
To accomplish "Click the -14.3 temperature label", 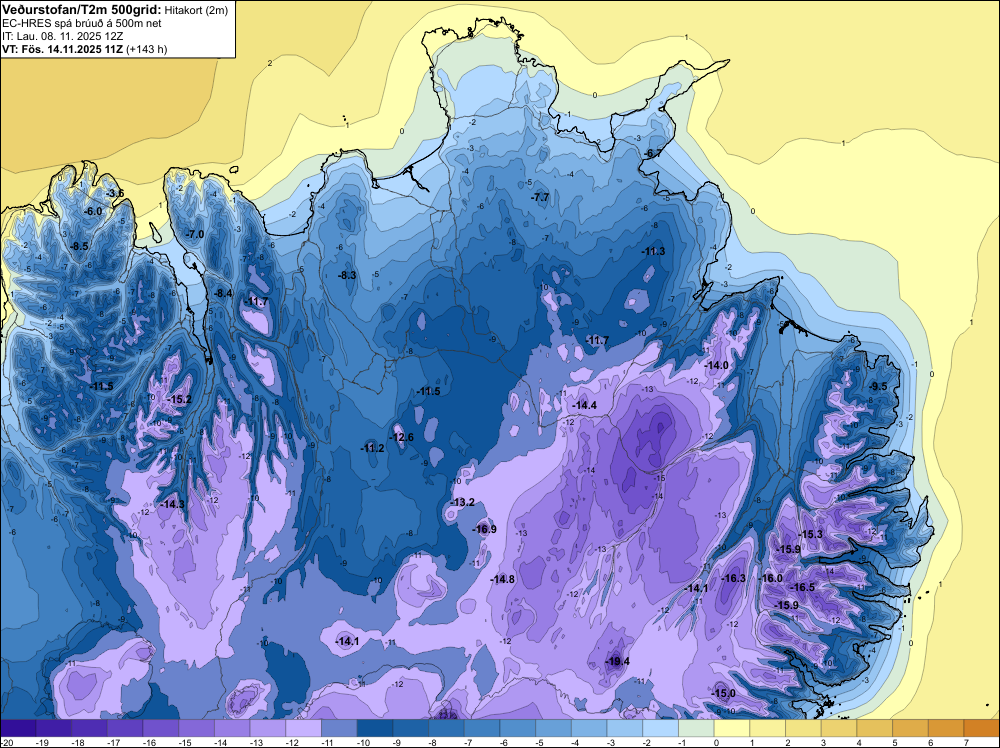I will [x=172, y=504].
